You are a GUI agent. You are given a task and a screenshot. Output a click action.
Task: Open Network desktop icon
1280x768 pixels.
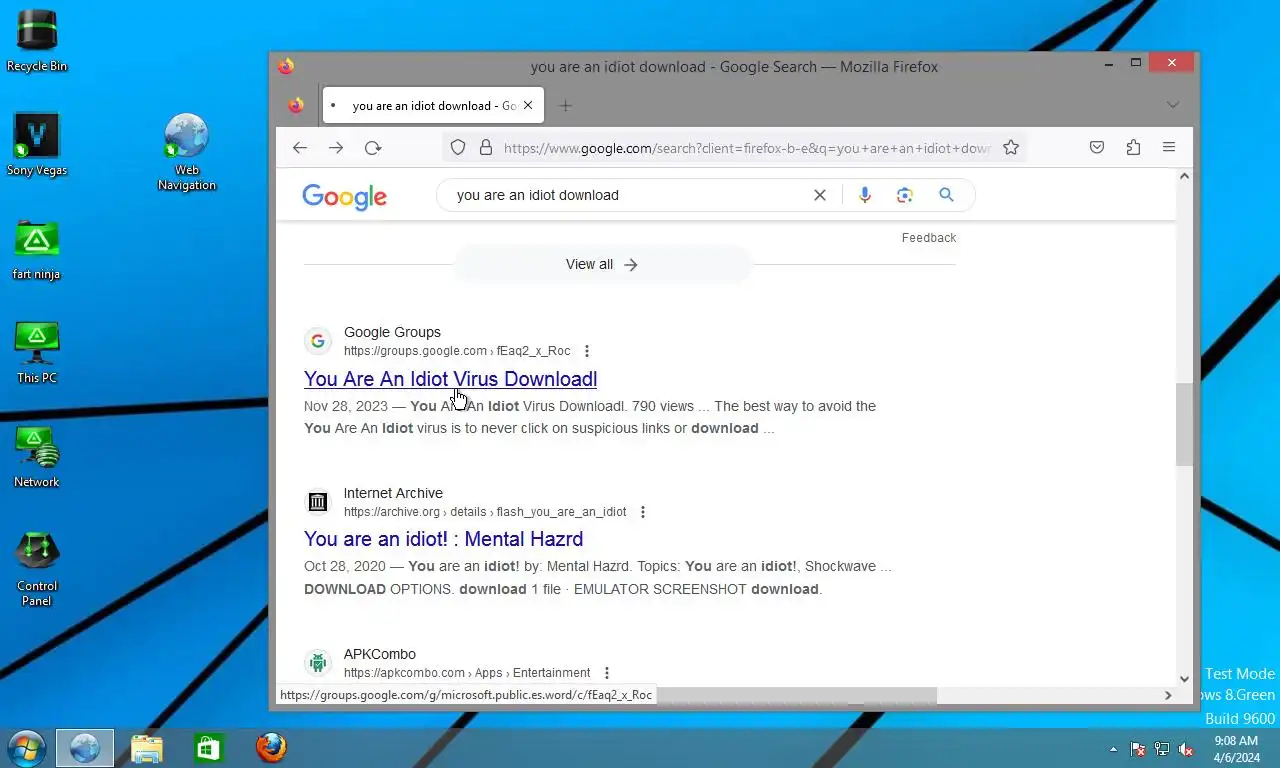(x=37, y=457)
